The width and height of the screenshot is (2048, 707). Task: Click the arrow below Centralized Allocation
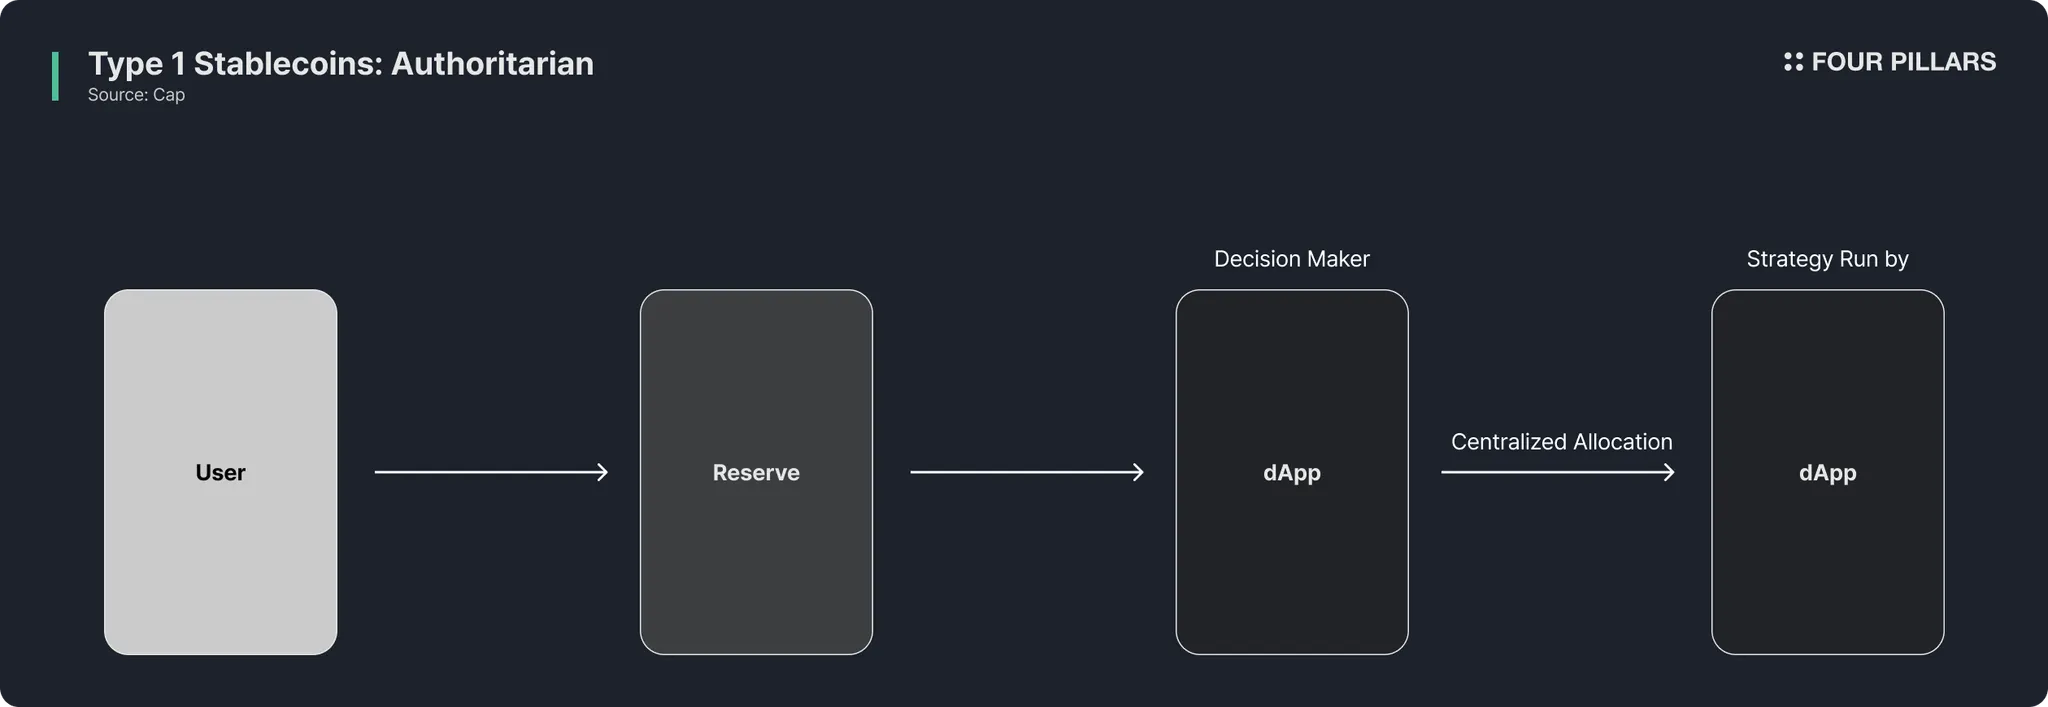[x=1557, y=472]
